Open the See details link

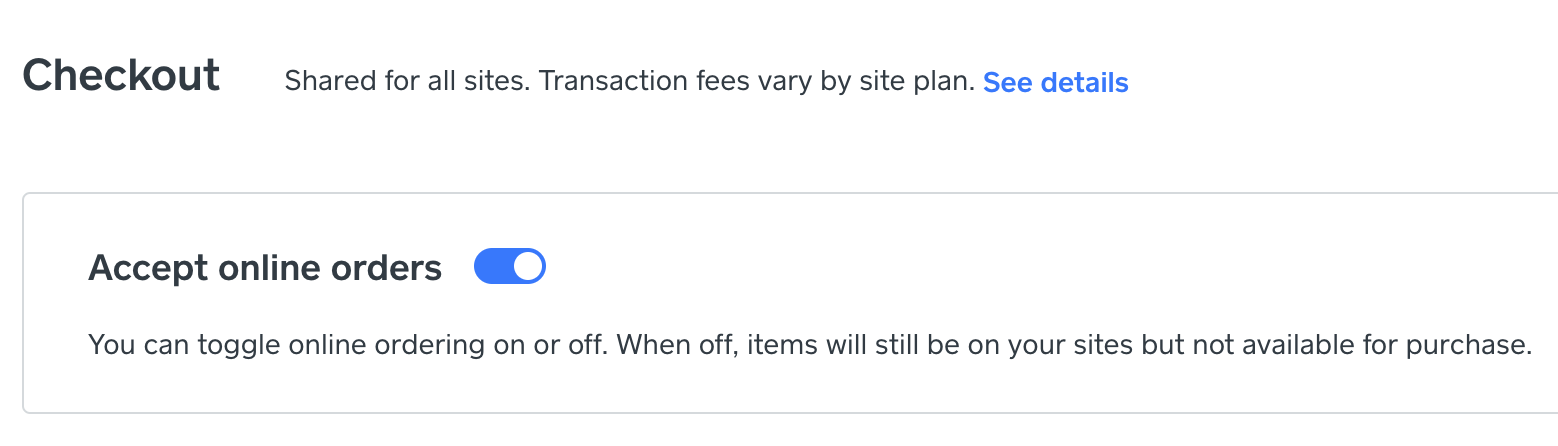click(x=1055, y=82)
